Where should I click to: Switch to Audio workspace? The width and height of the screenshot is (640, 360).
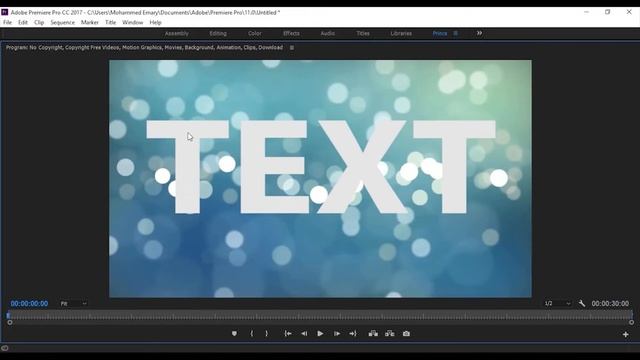328,33
